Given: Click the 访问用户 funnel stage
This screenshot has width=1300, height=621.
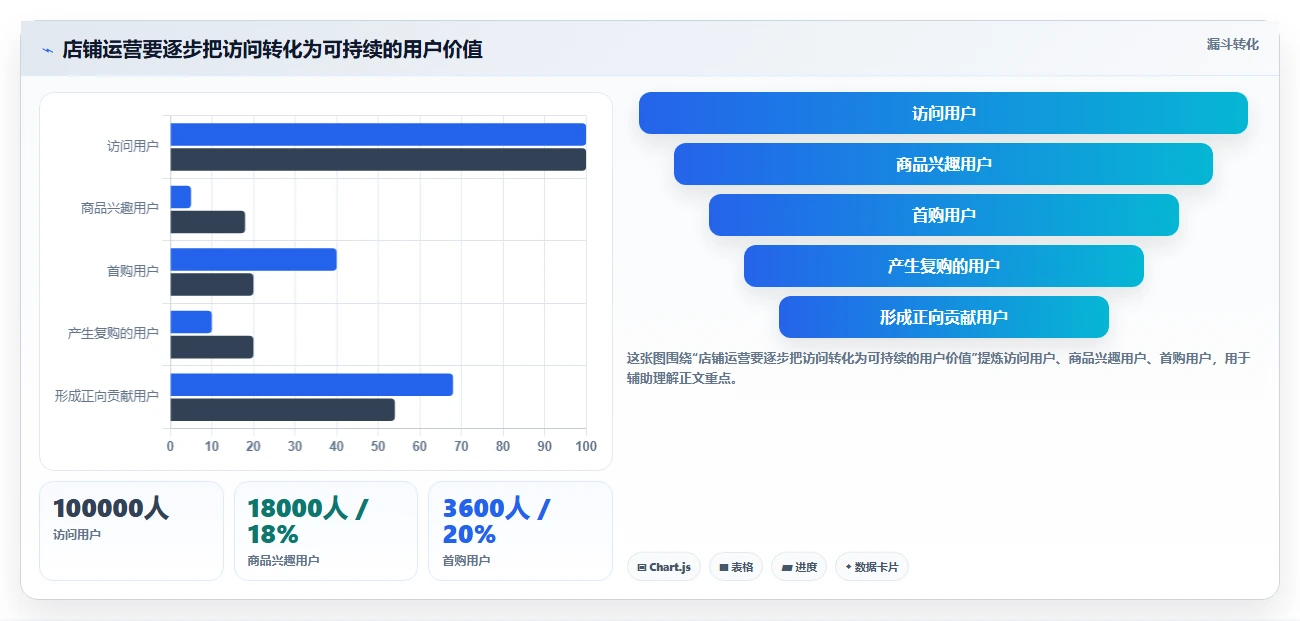Looking at the screenshot, I should (x=943, y=113).
